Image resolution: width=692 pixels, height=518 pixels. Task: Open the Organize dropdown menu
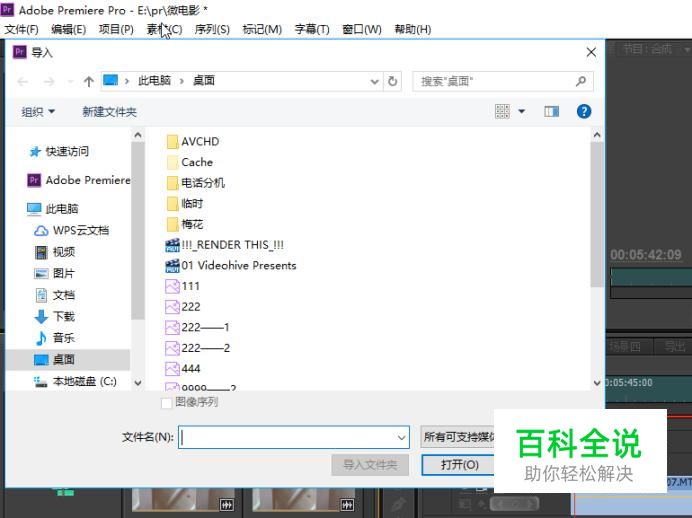point(38,112)
